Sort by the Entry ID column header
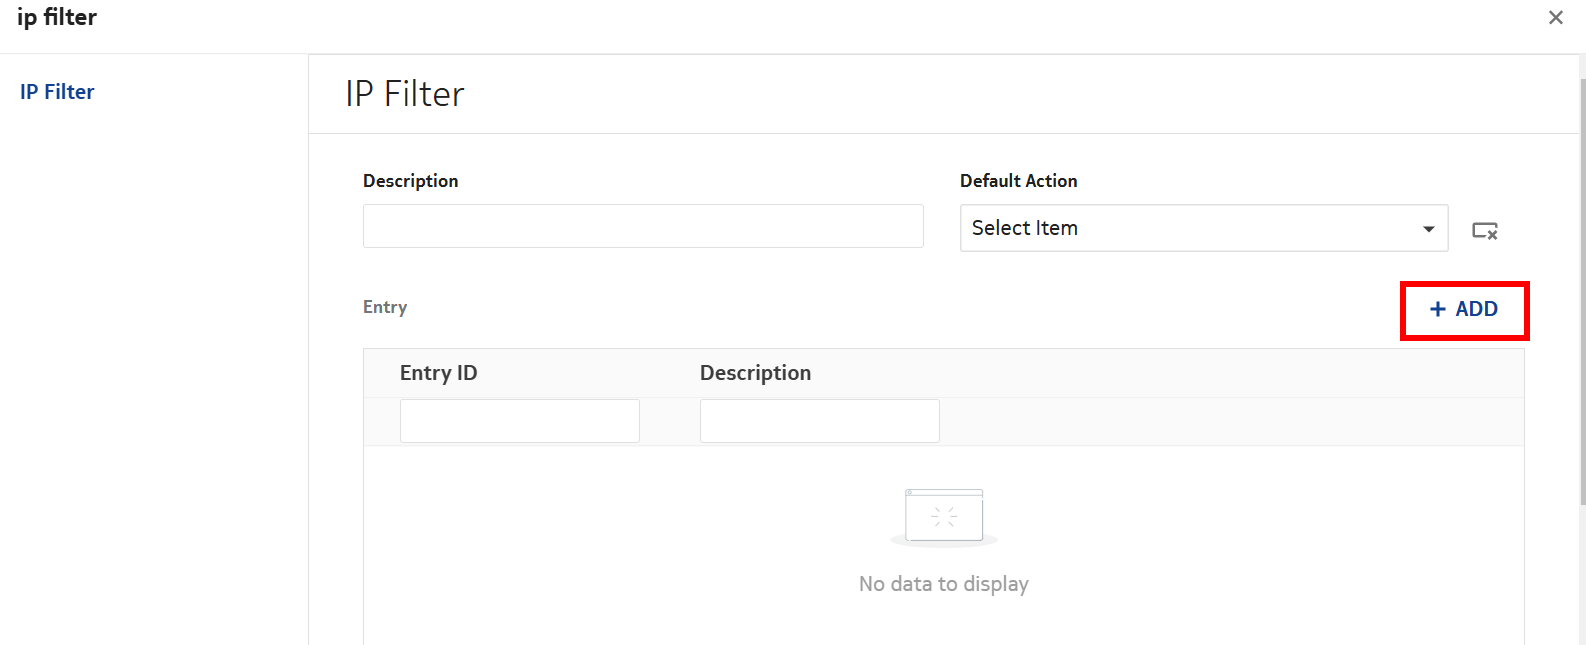Viewport: 1586px width, 645px height. [x=438, y=373]
